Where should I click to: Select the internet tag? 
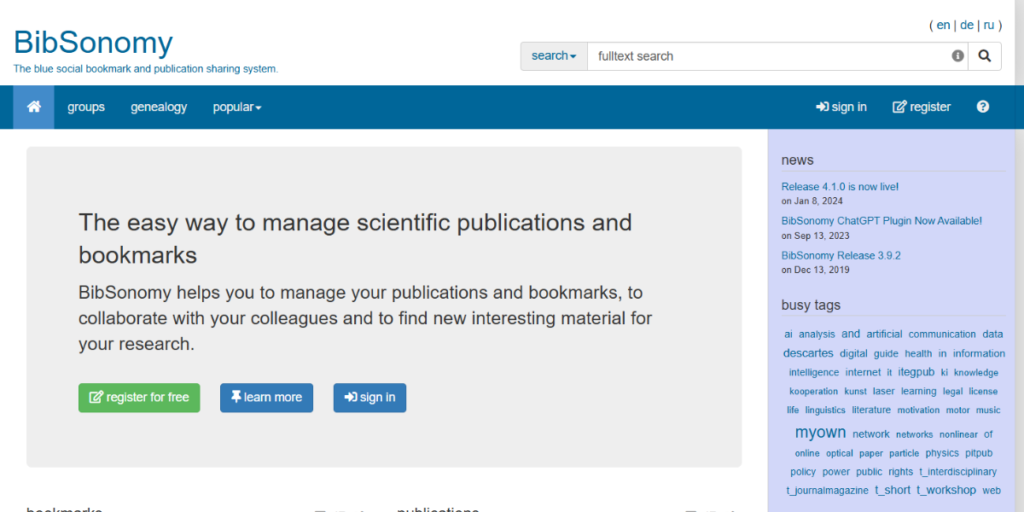coord(863,373)
